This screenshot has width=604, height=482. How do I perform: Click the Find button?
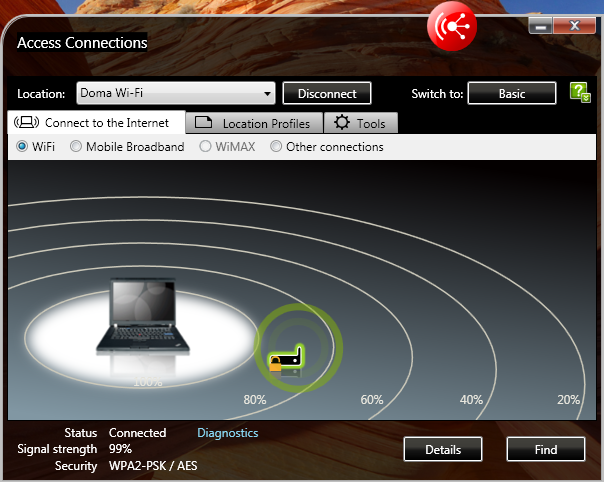545,449
